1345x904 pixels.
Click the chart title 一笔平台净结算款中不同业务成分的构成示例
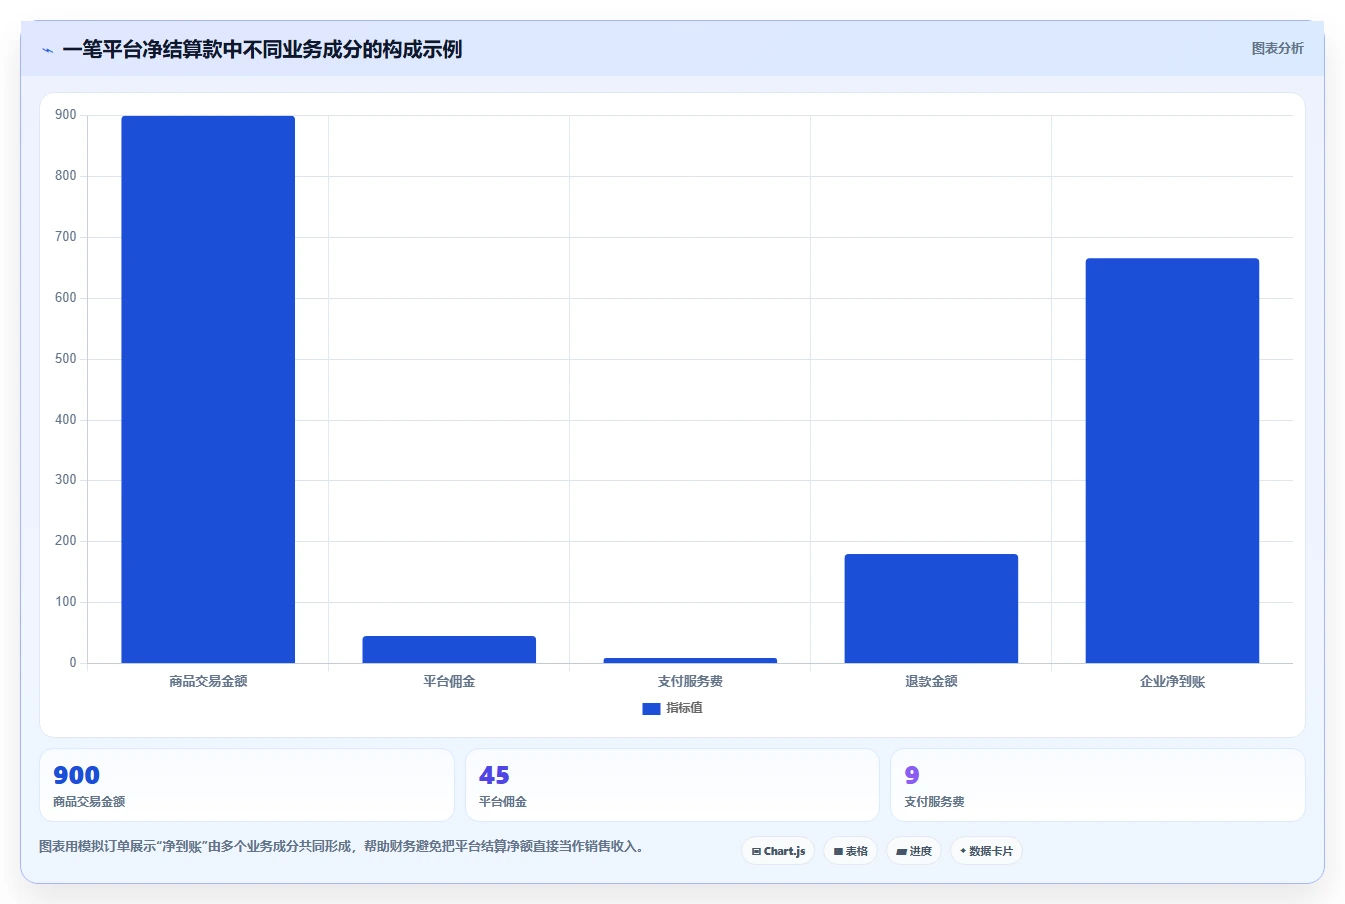point(262,49)
